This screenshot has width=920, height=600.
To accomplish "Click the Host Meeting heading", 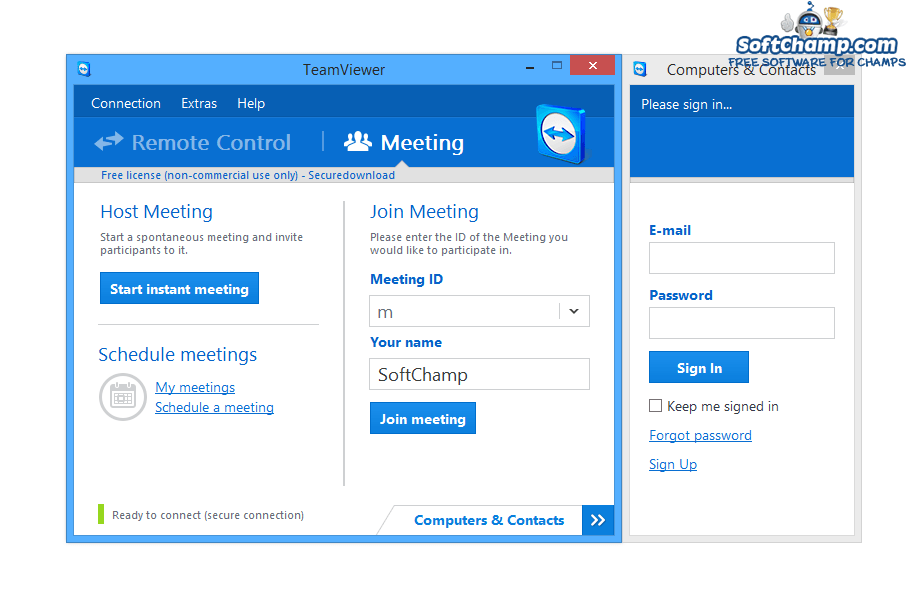I will (x=156, y=211).
